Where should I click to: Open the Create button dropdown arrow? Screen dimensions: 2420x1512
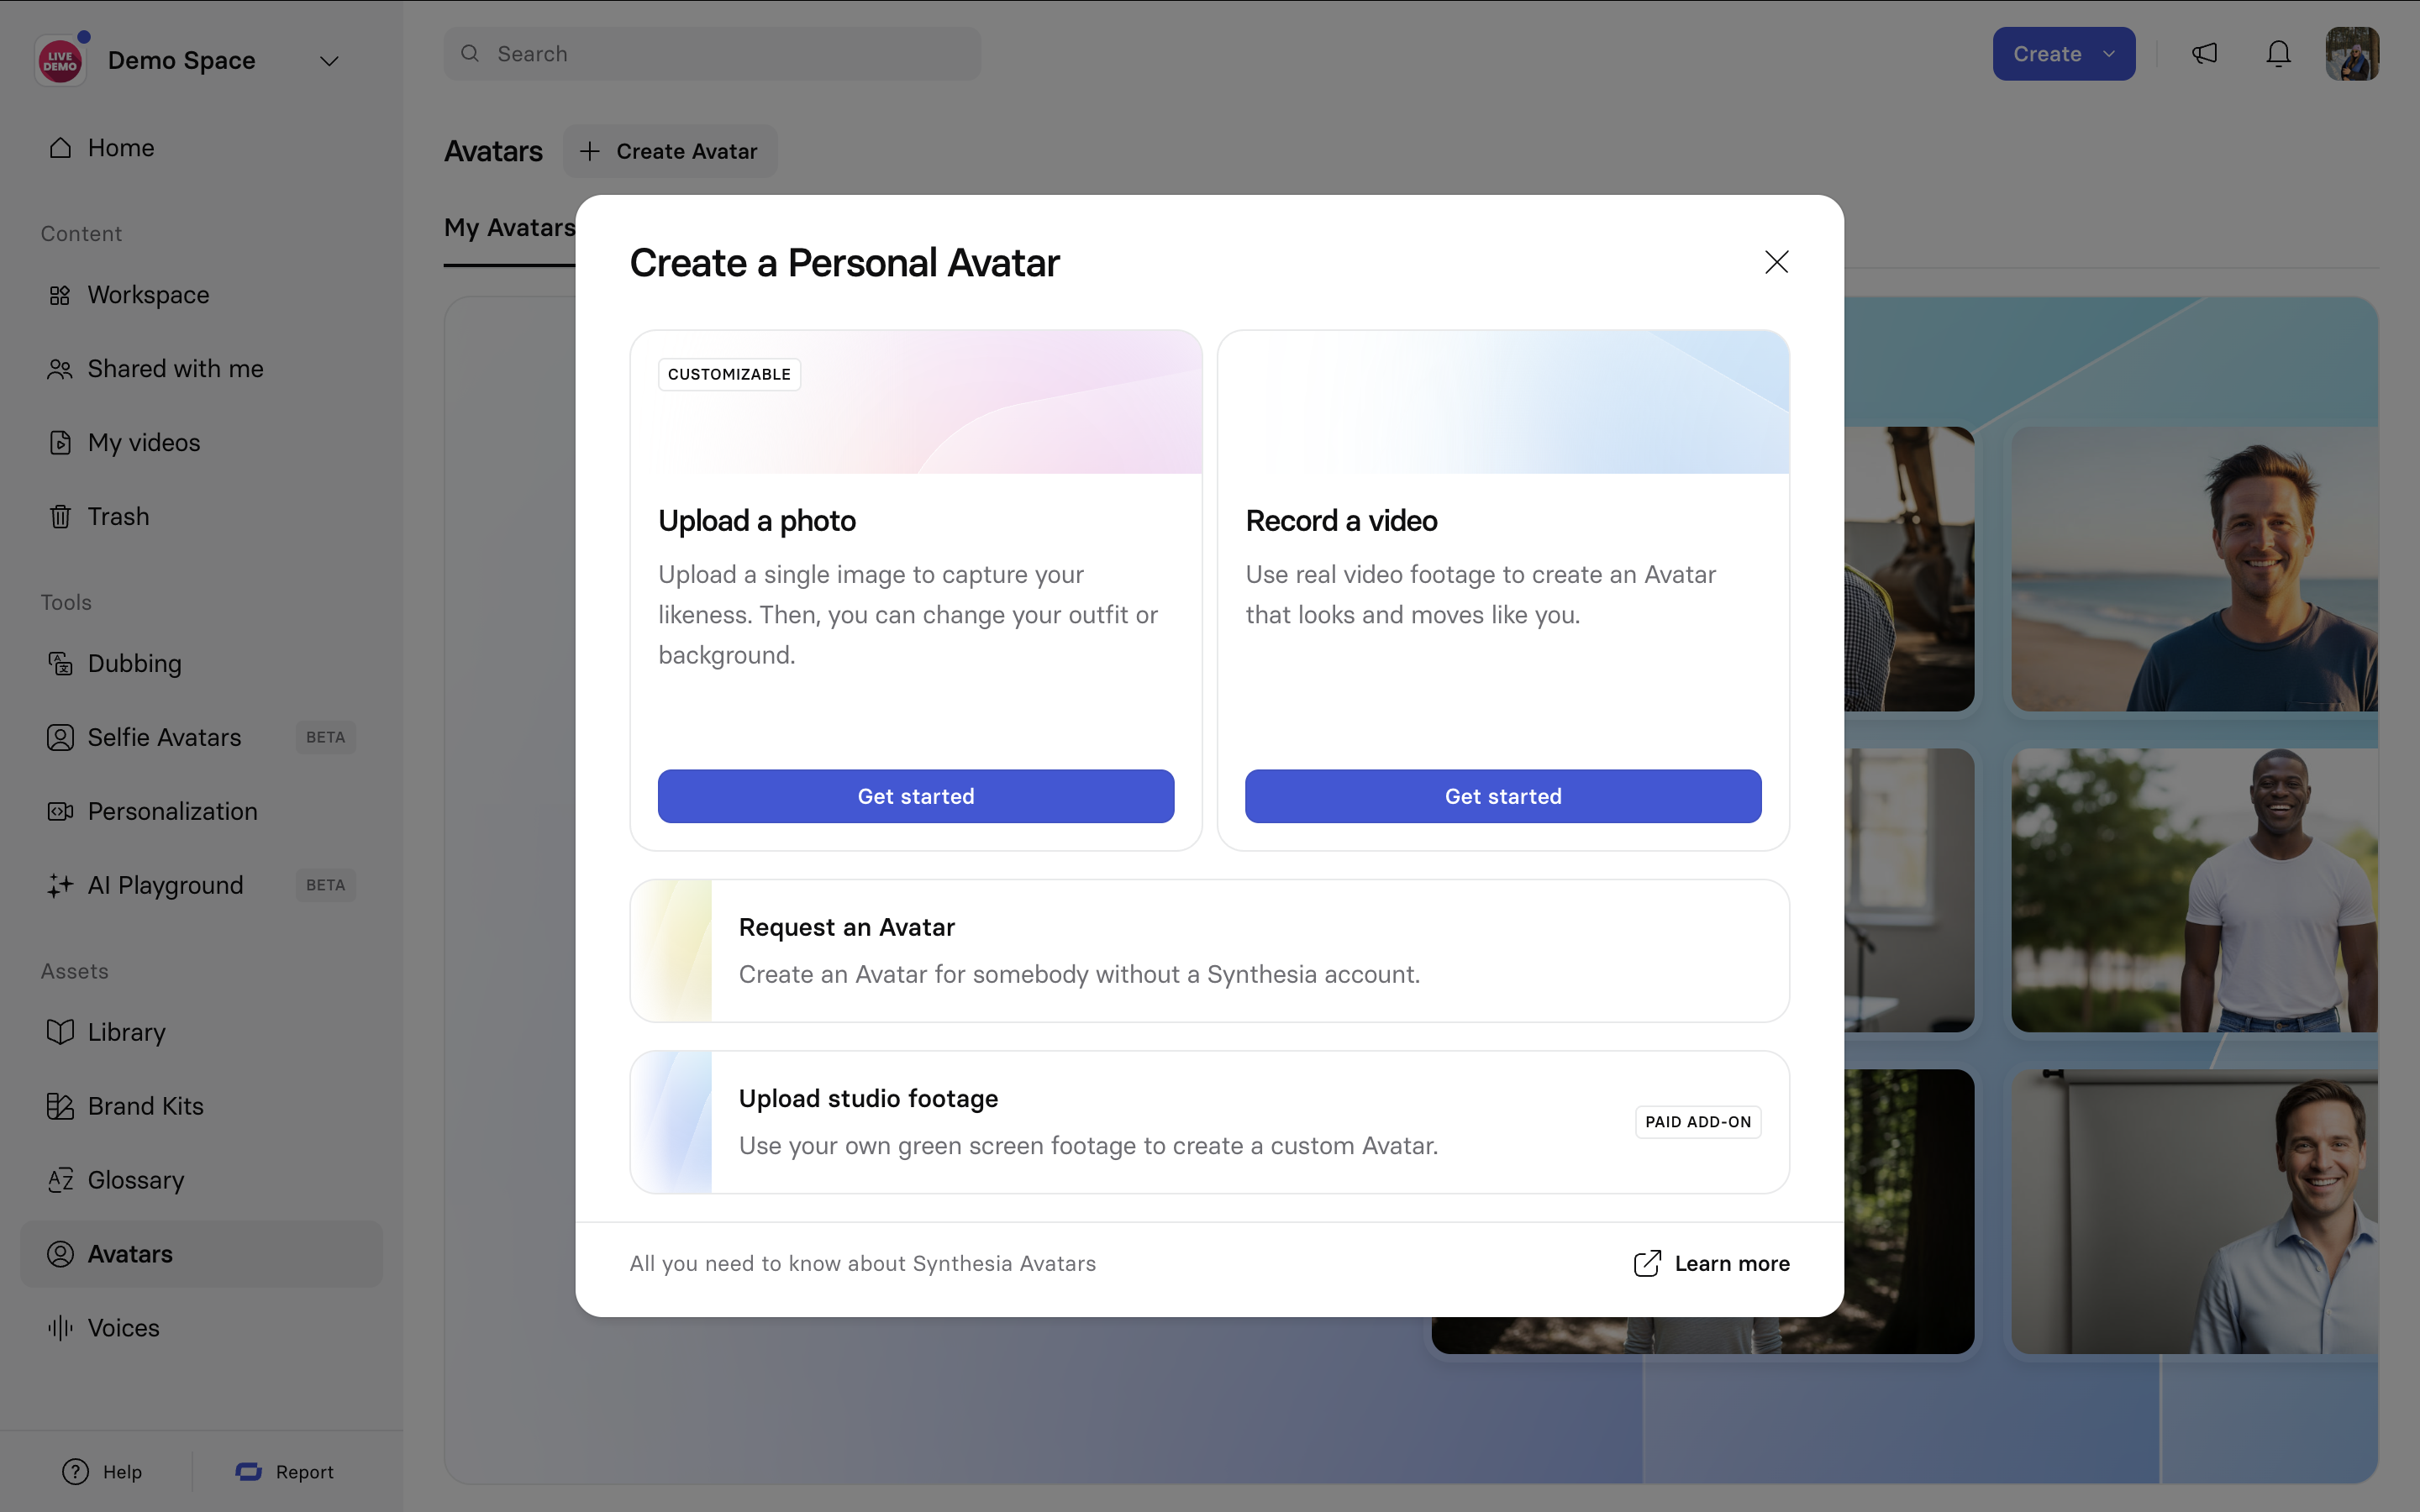2109,54
